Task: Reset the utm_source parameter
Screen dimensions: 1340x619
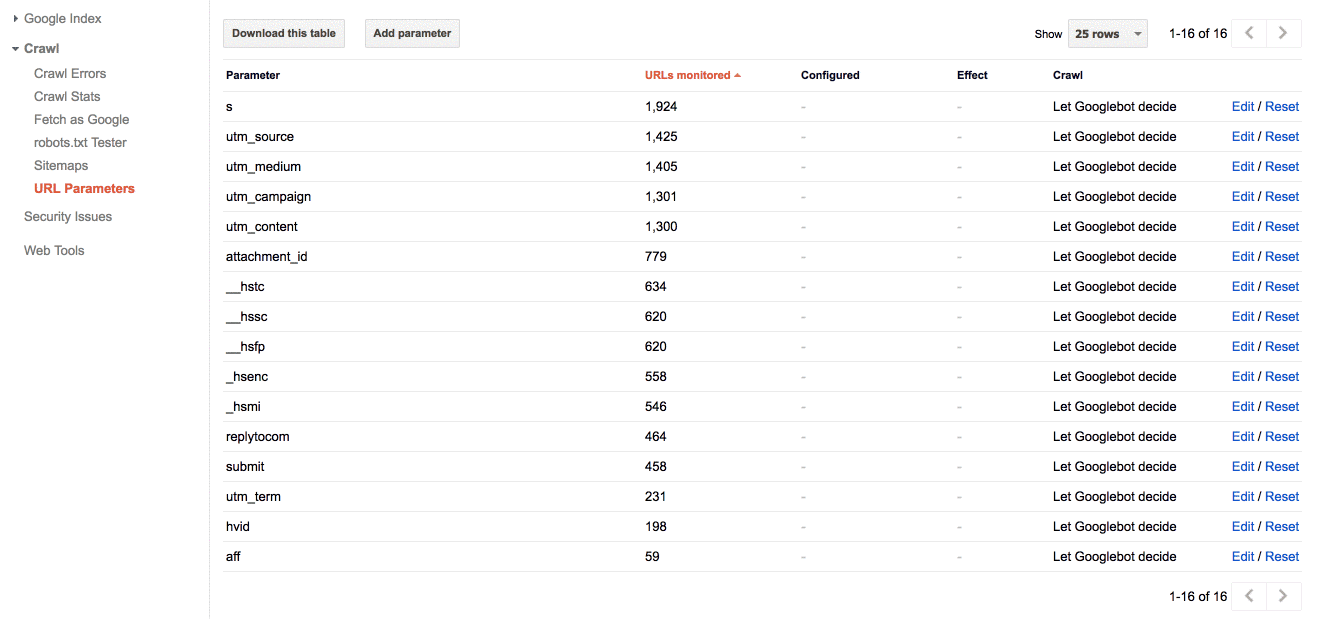Action: 1282,136
